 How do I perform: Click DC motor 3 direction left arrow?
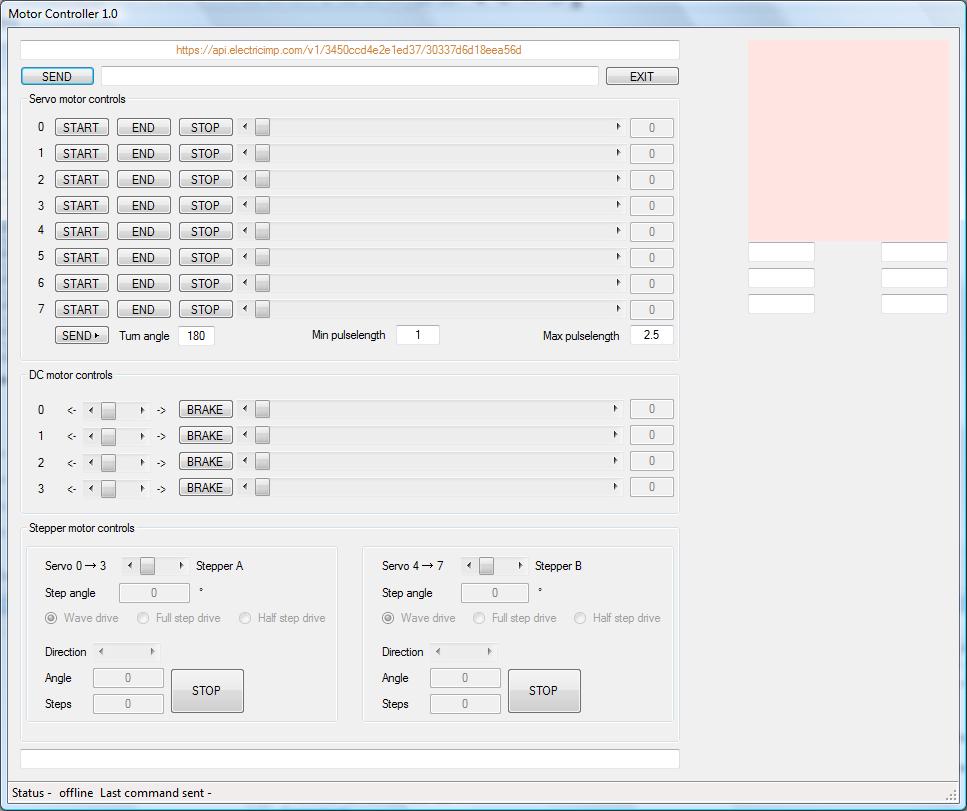91,488
